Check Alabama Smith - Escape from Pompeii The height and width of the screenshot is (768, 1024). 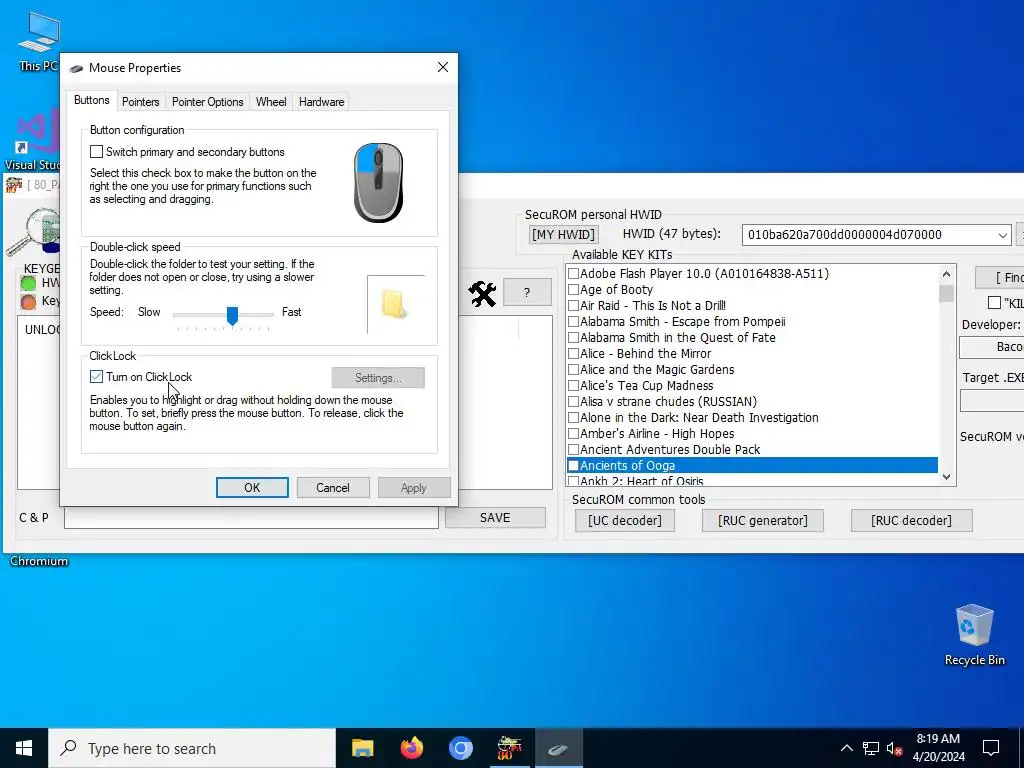point(573,321)
